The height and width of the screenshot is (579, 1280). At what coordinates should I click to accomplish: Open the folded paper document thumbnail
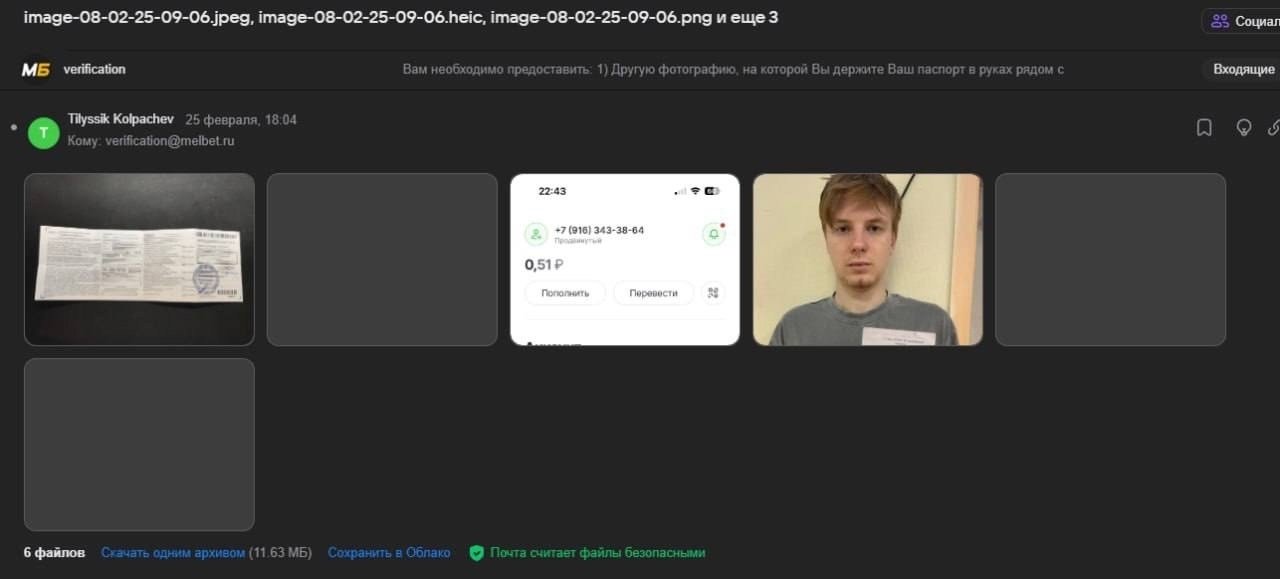coord(139,260)
